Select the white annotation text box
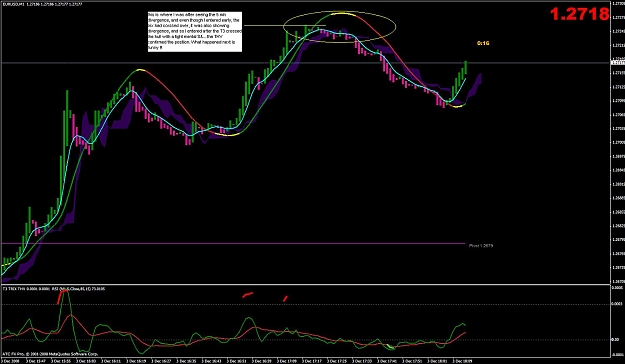625x364 pixels. (195, 31)
